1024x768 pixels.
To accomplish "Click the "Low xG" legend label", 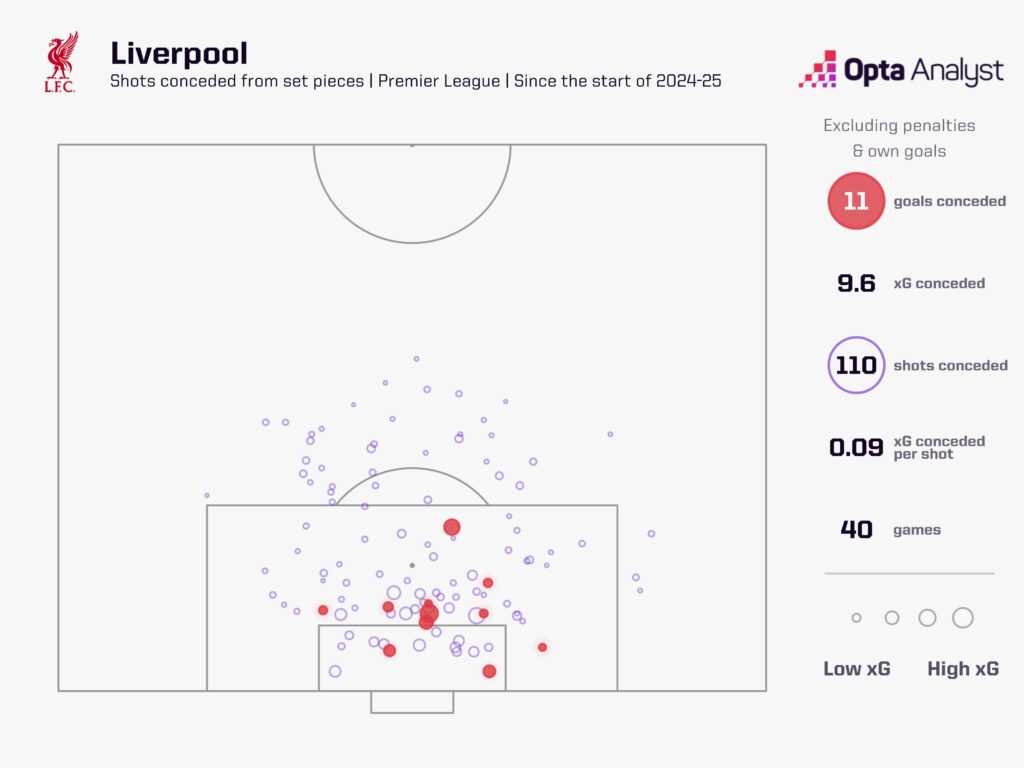I will pos(857,669).
